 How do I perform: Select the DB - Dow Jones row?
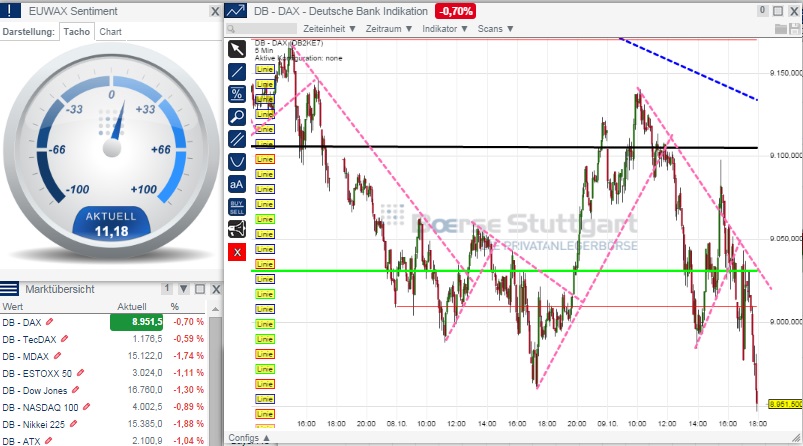pyautogui.click(x=103, y=390)
